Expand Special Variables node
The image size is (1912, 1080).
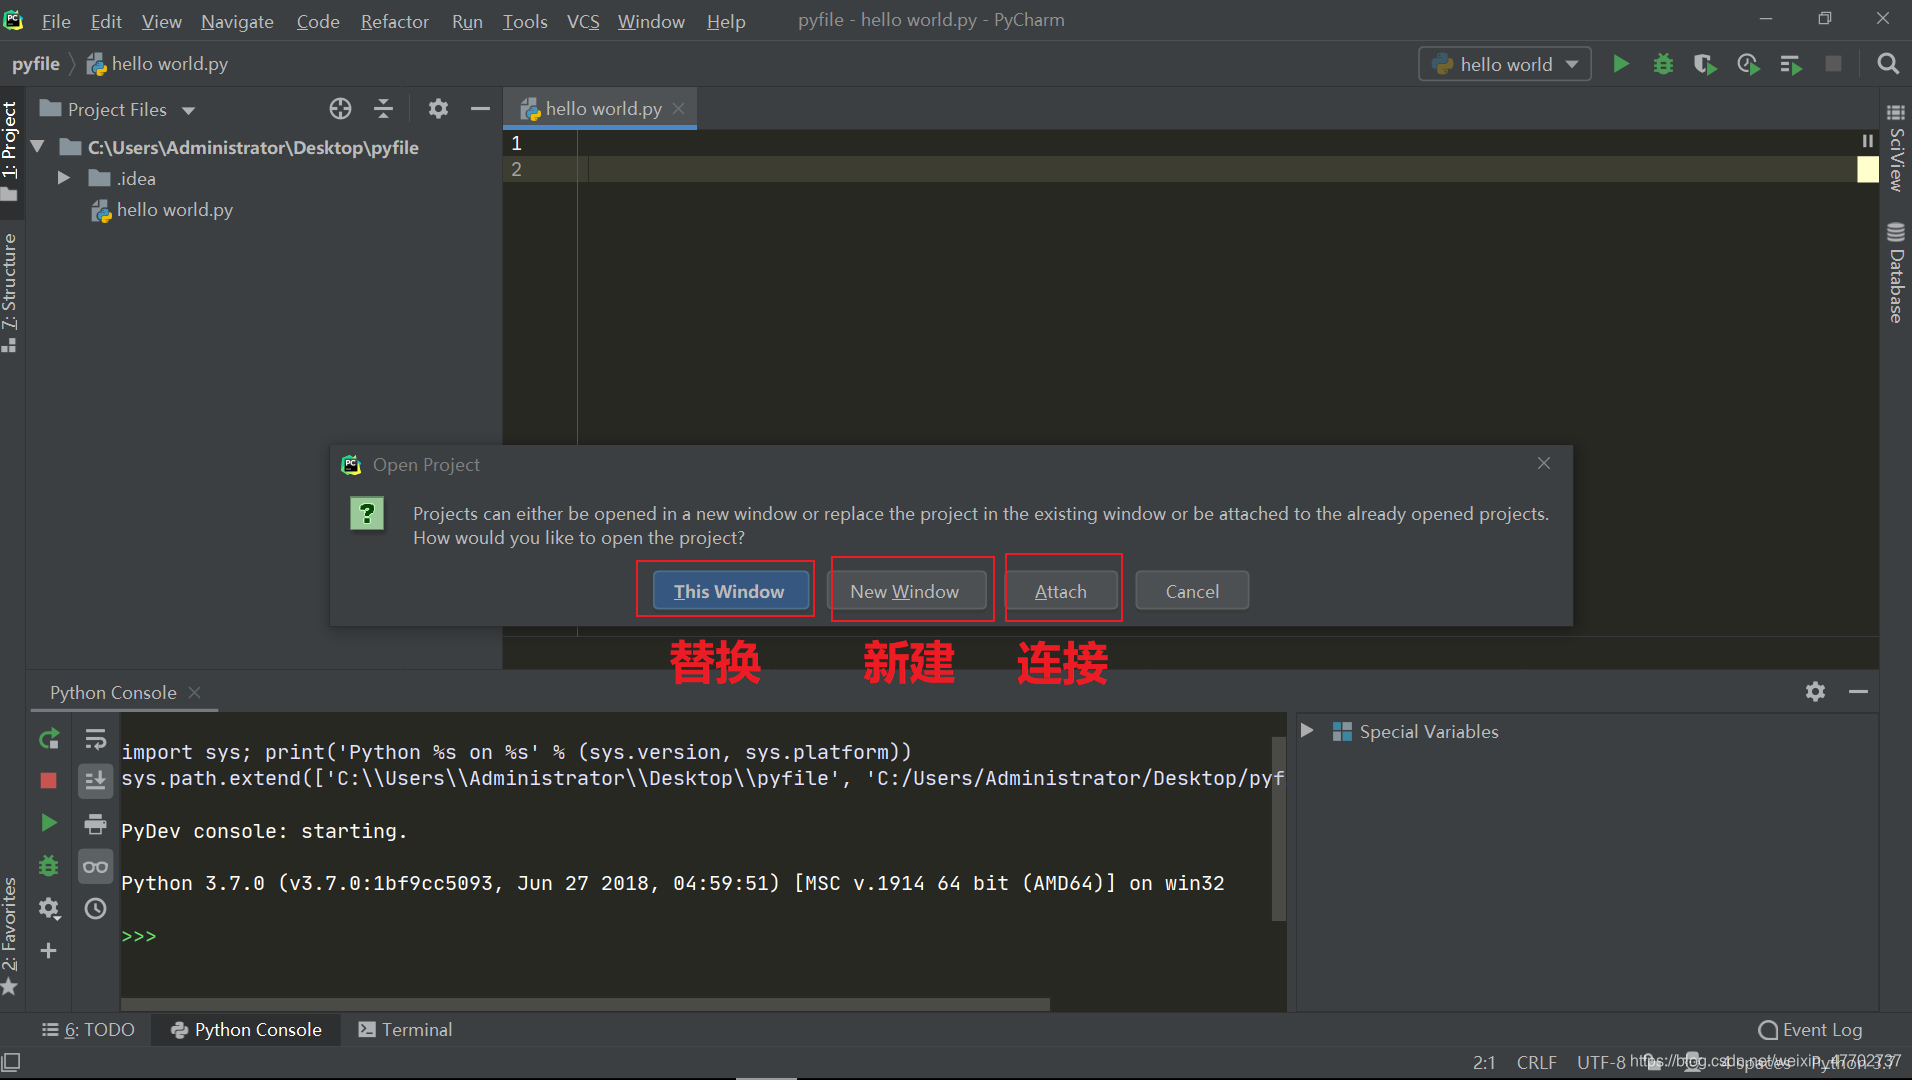pos(1307,731)
